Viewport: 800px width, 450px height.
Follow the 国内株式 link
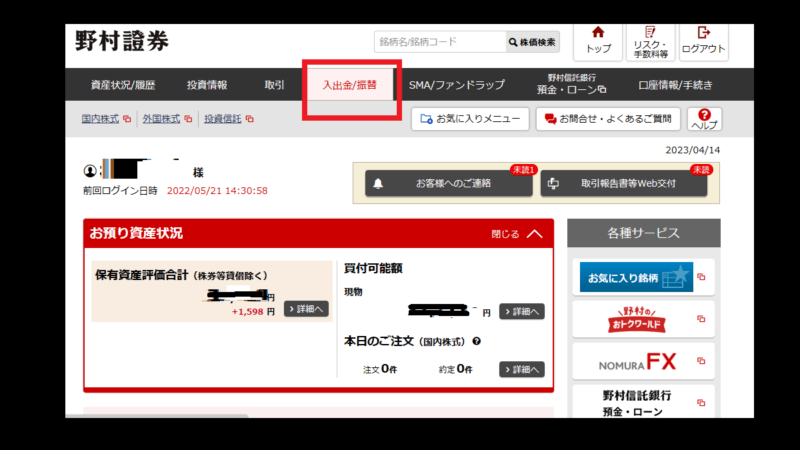click(x=100, y=119)
